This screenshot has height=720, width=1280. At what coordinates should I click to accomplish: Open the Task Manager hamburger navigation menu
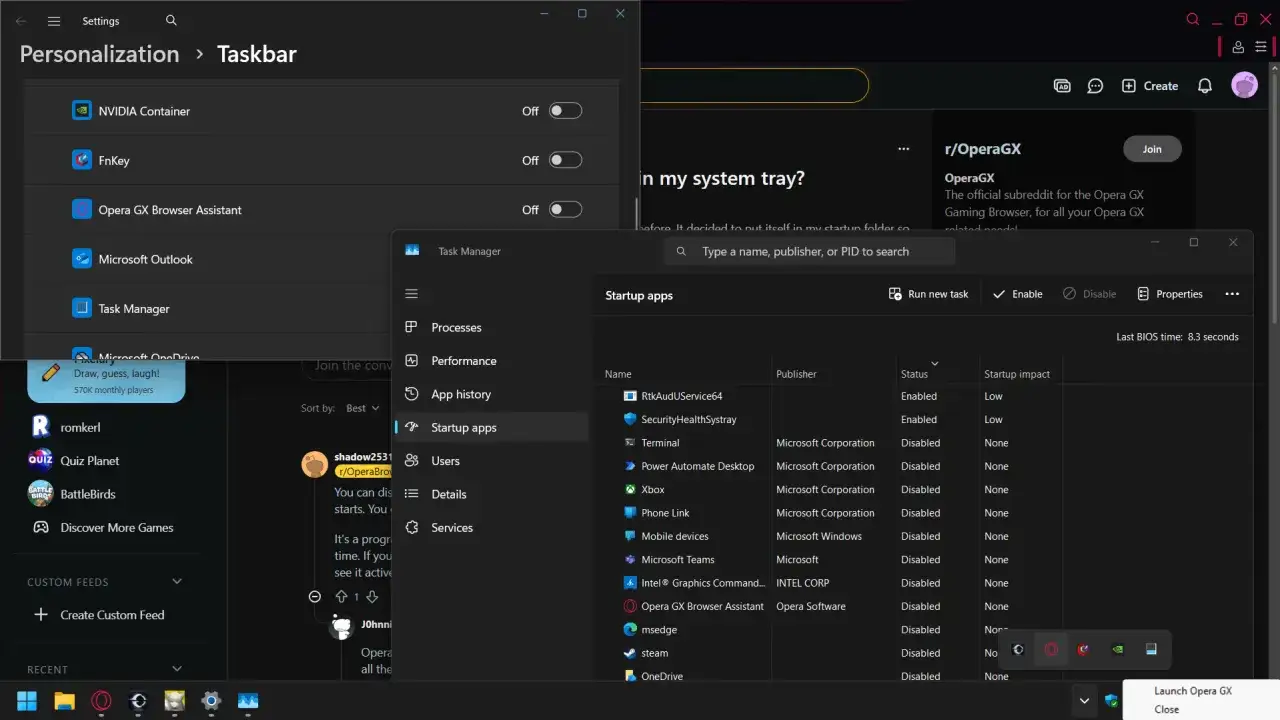tap(411, 294)
